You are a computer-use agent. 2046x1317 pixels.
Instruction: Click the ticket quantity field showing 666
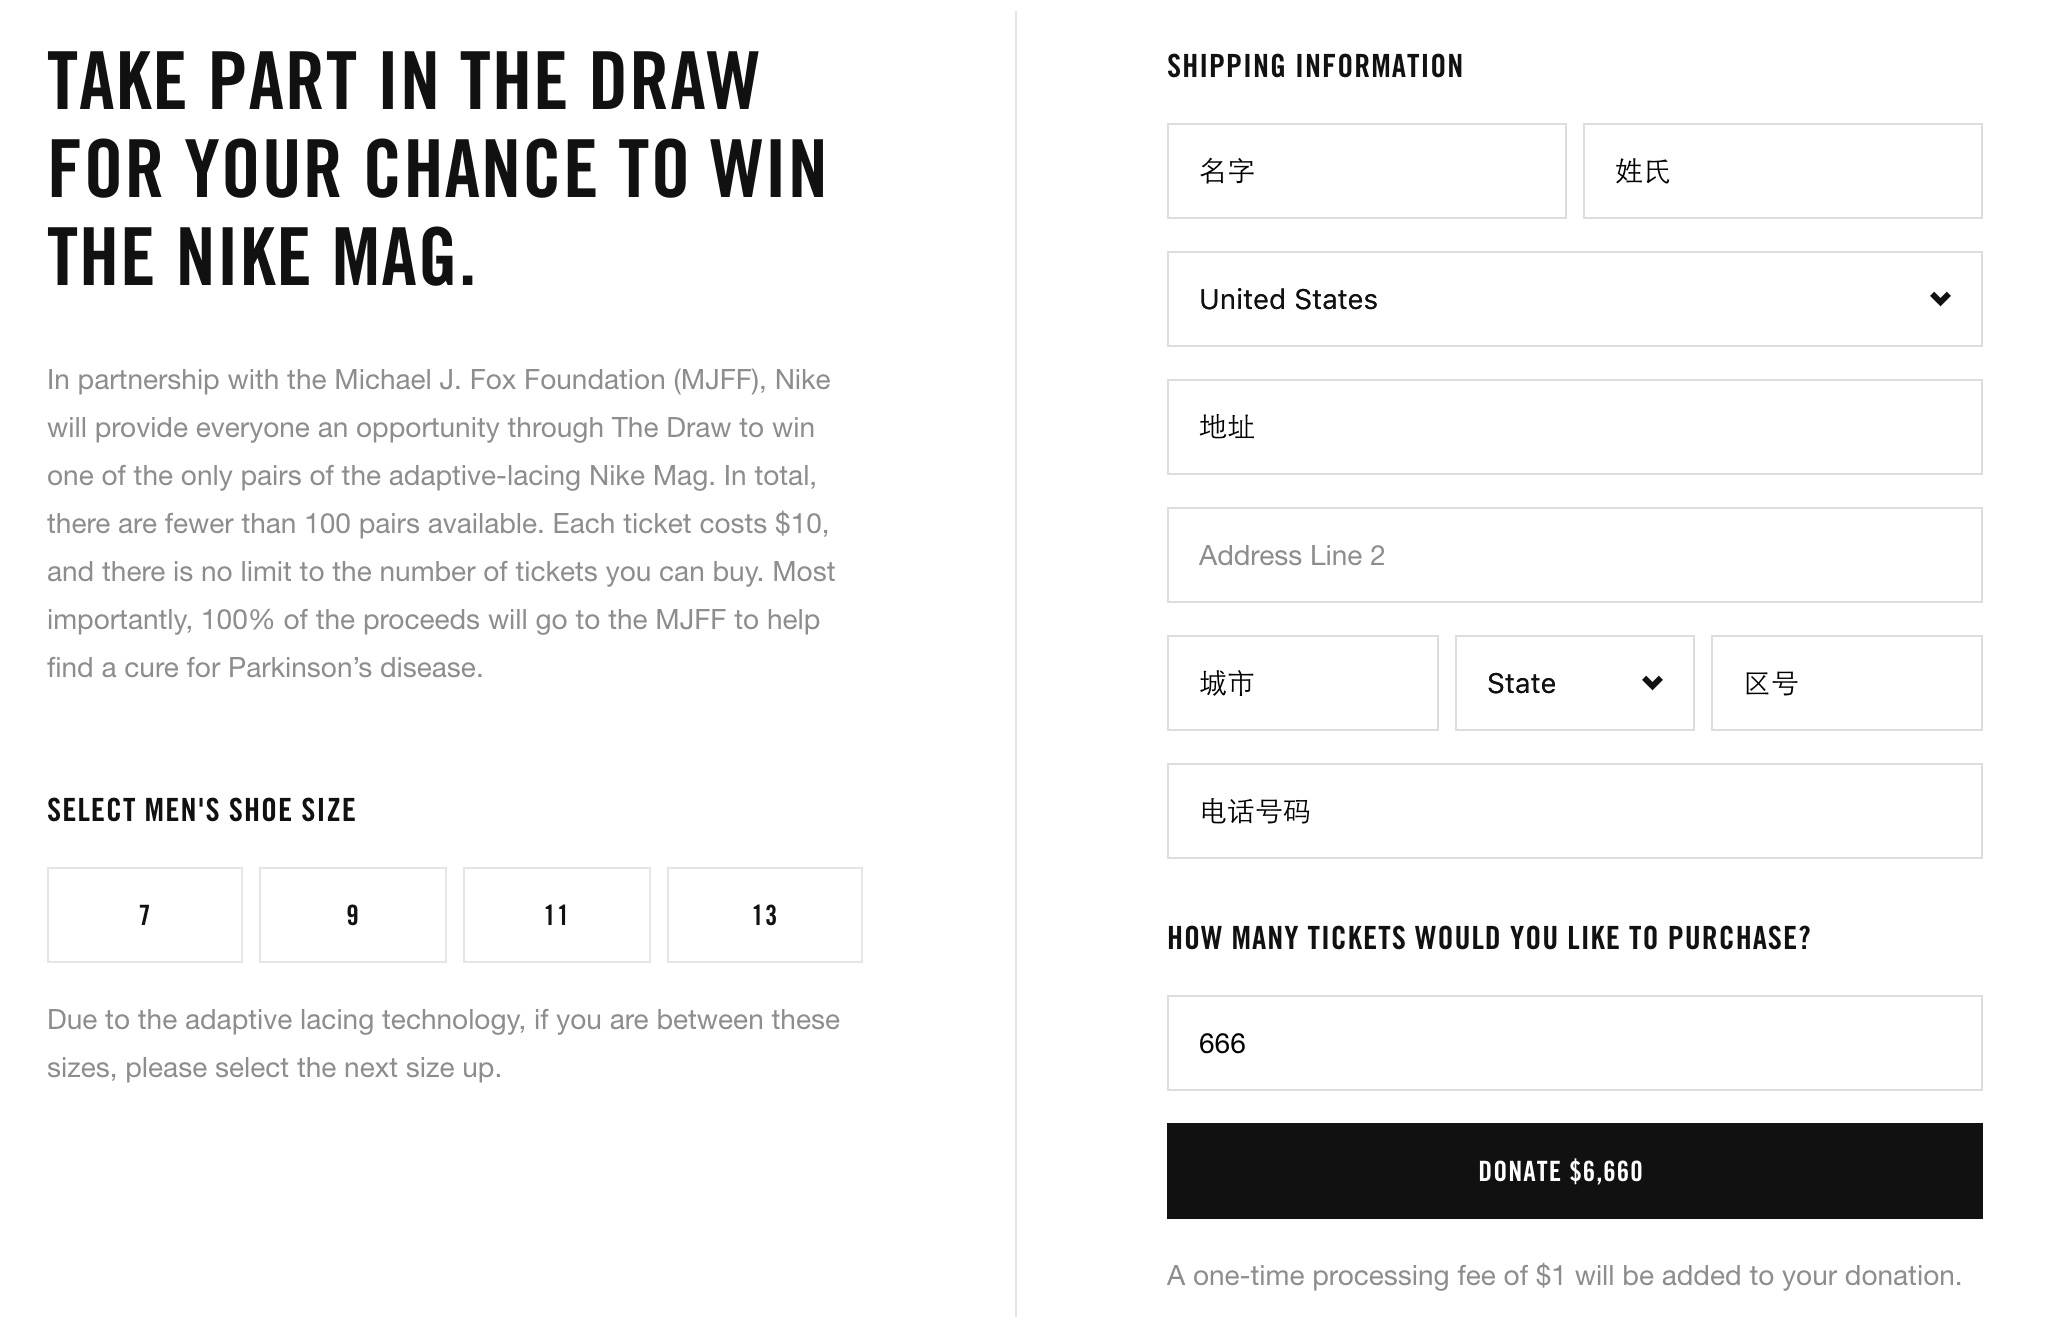click(1574, 1043)
